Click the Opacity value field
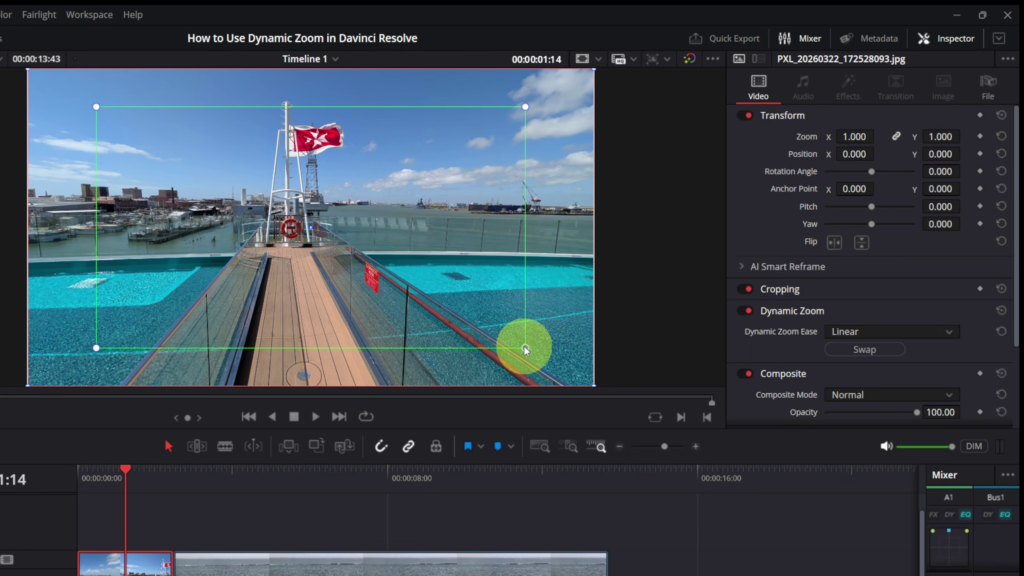The width and height of the screenshot is (1024, 576). 940,412
